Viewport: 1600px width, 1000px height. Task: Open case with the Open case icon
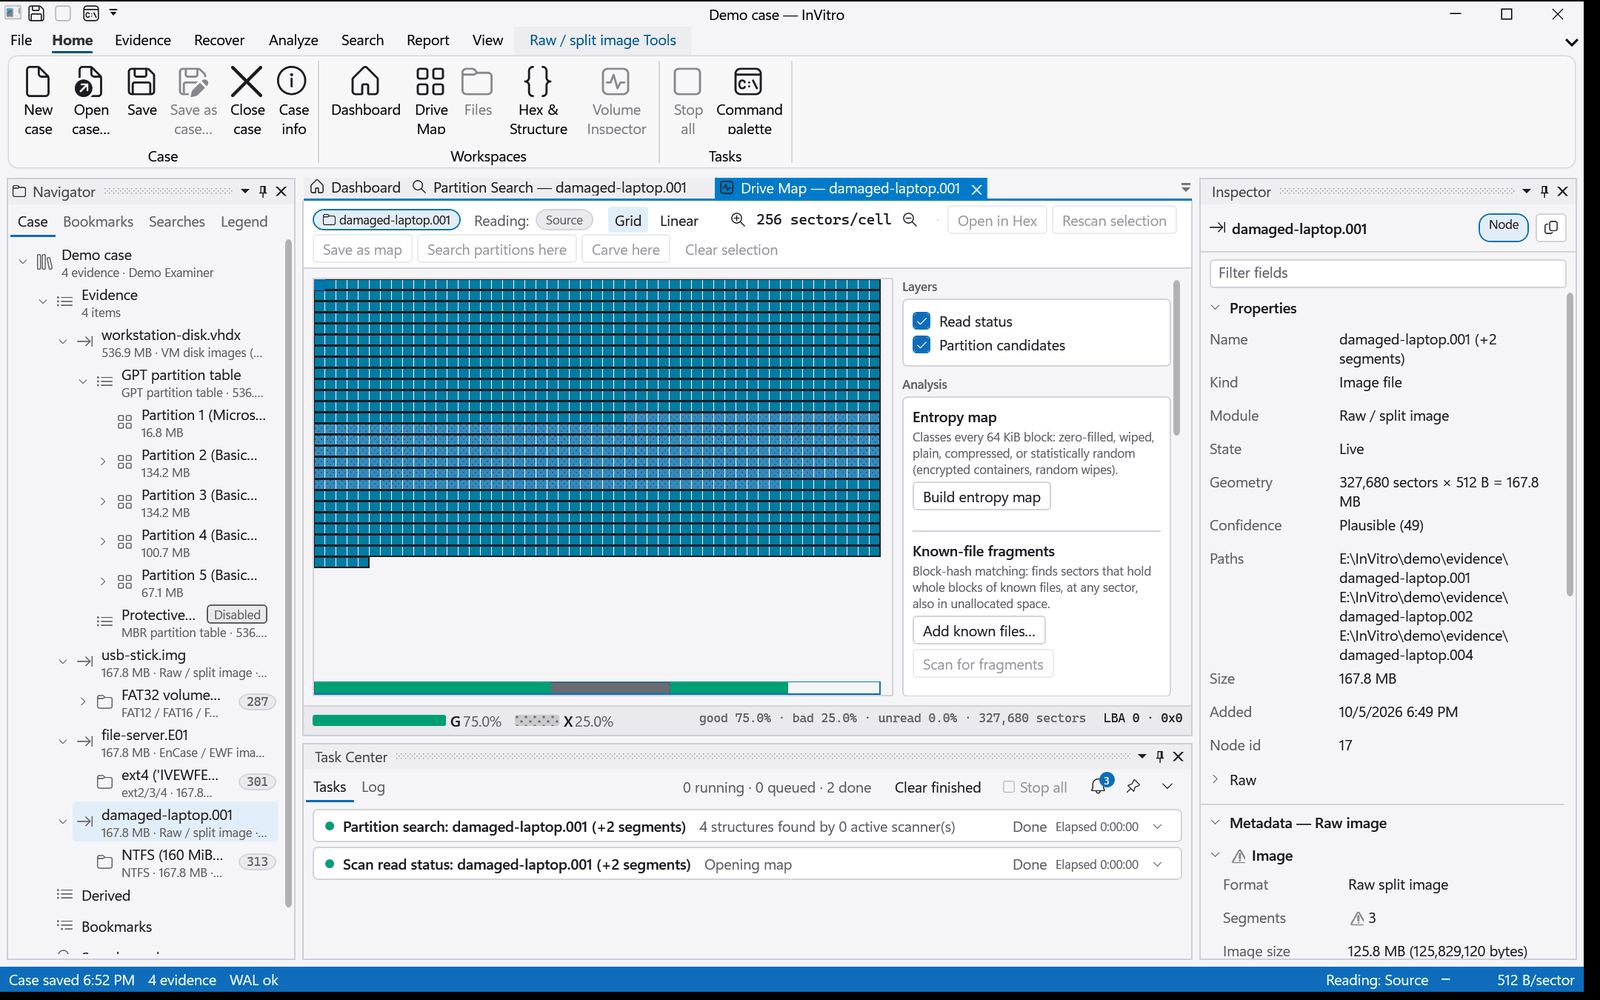(90, 100)
